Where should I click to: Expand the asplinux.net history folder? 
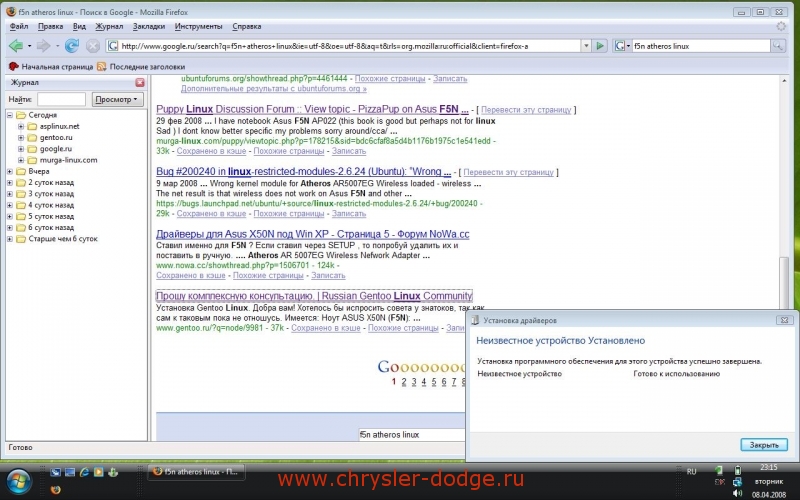21,127
